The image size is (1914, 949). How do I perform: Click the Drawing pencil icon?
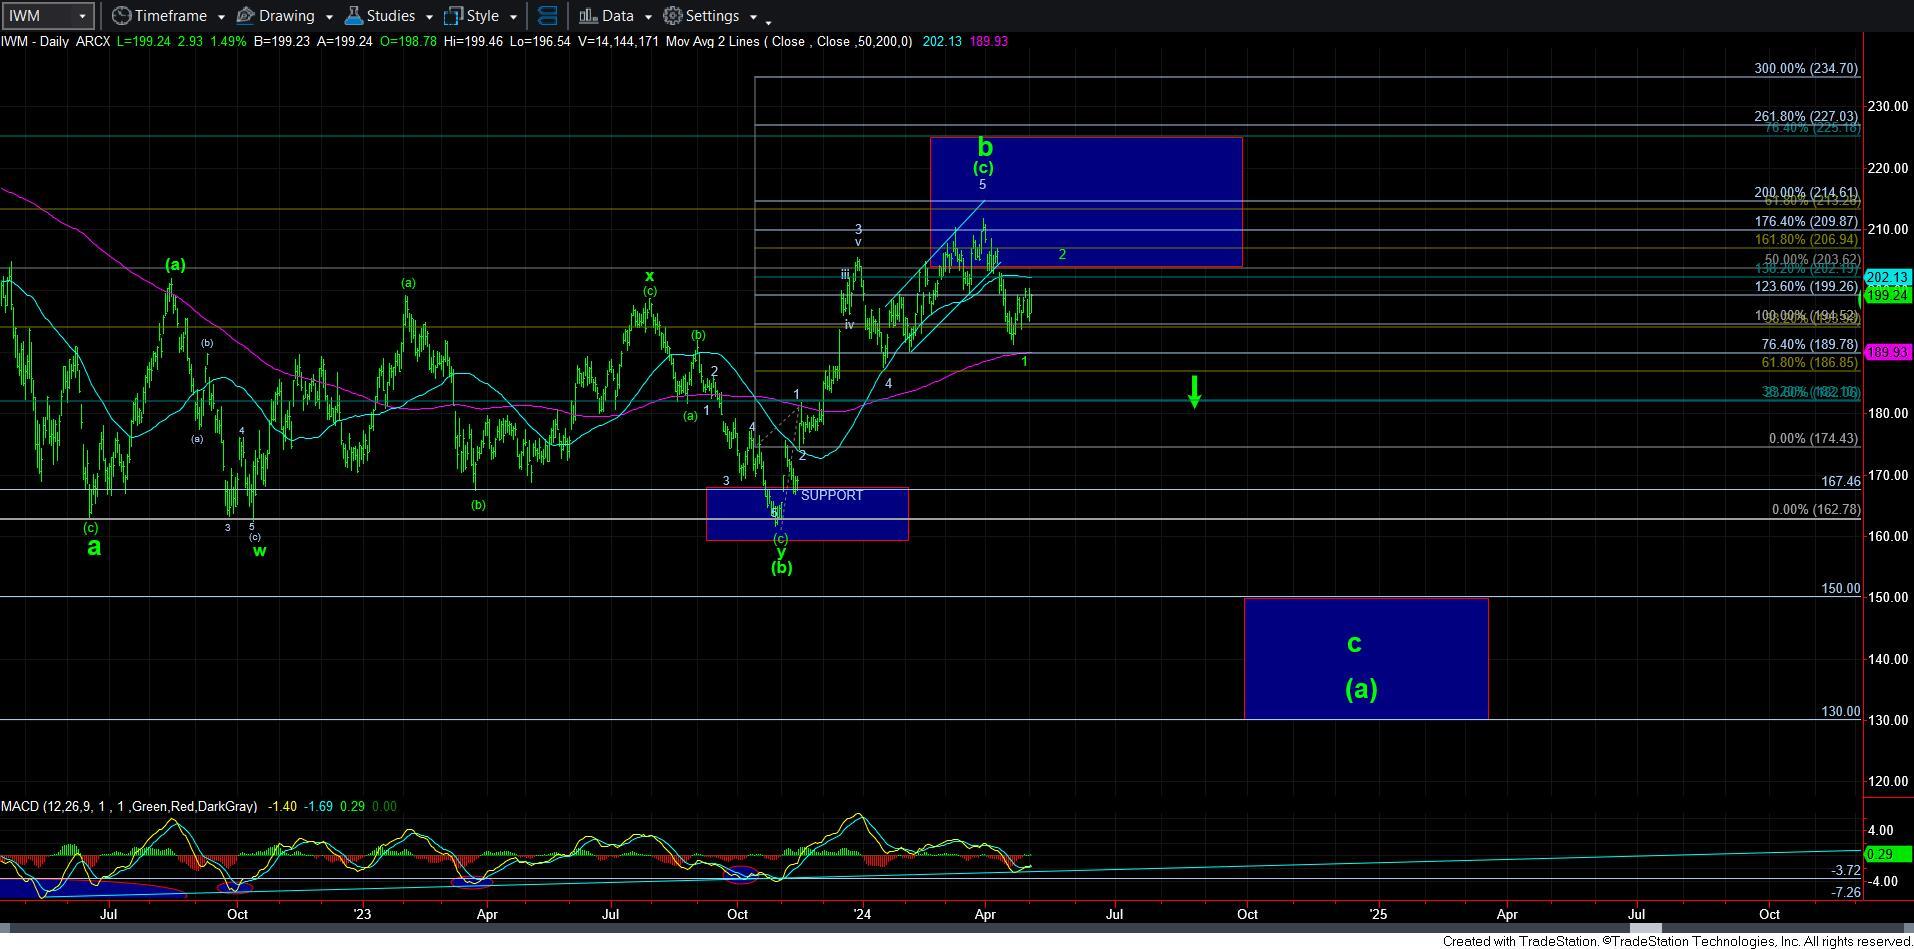[x=245, y=16]
